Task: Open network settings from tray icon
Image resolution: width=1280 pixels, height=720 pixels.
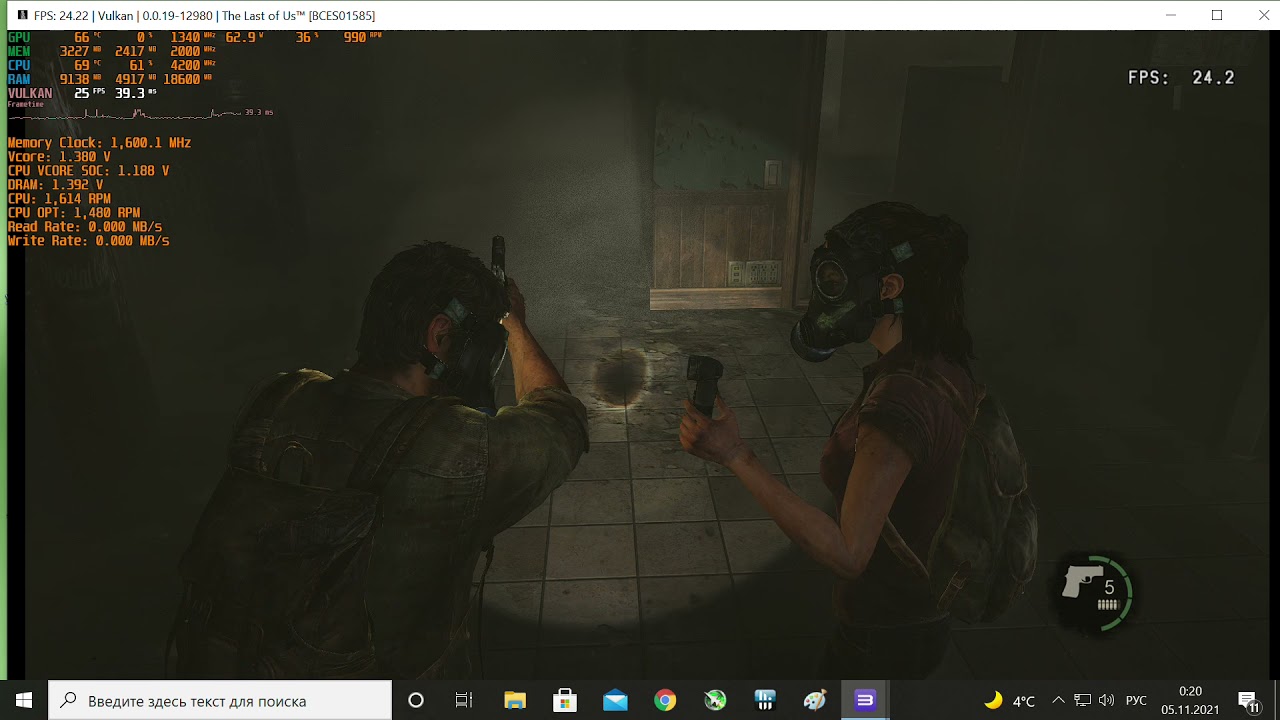Action: point(1083,701)
